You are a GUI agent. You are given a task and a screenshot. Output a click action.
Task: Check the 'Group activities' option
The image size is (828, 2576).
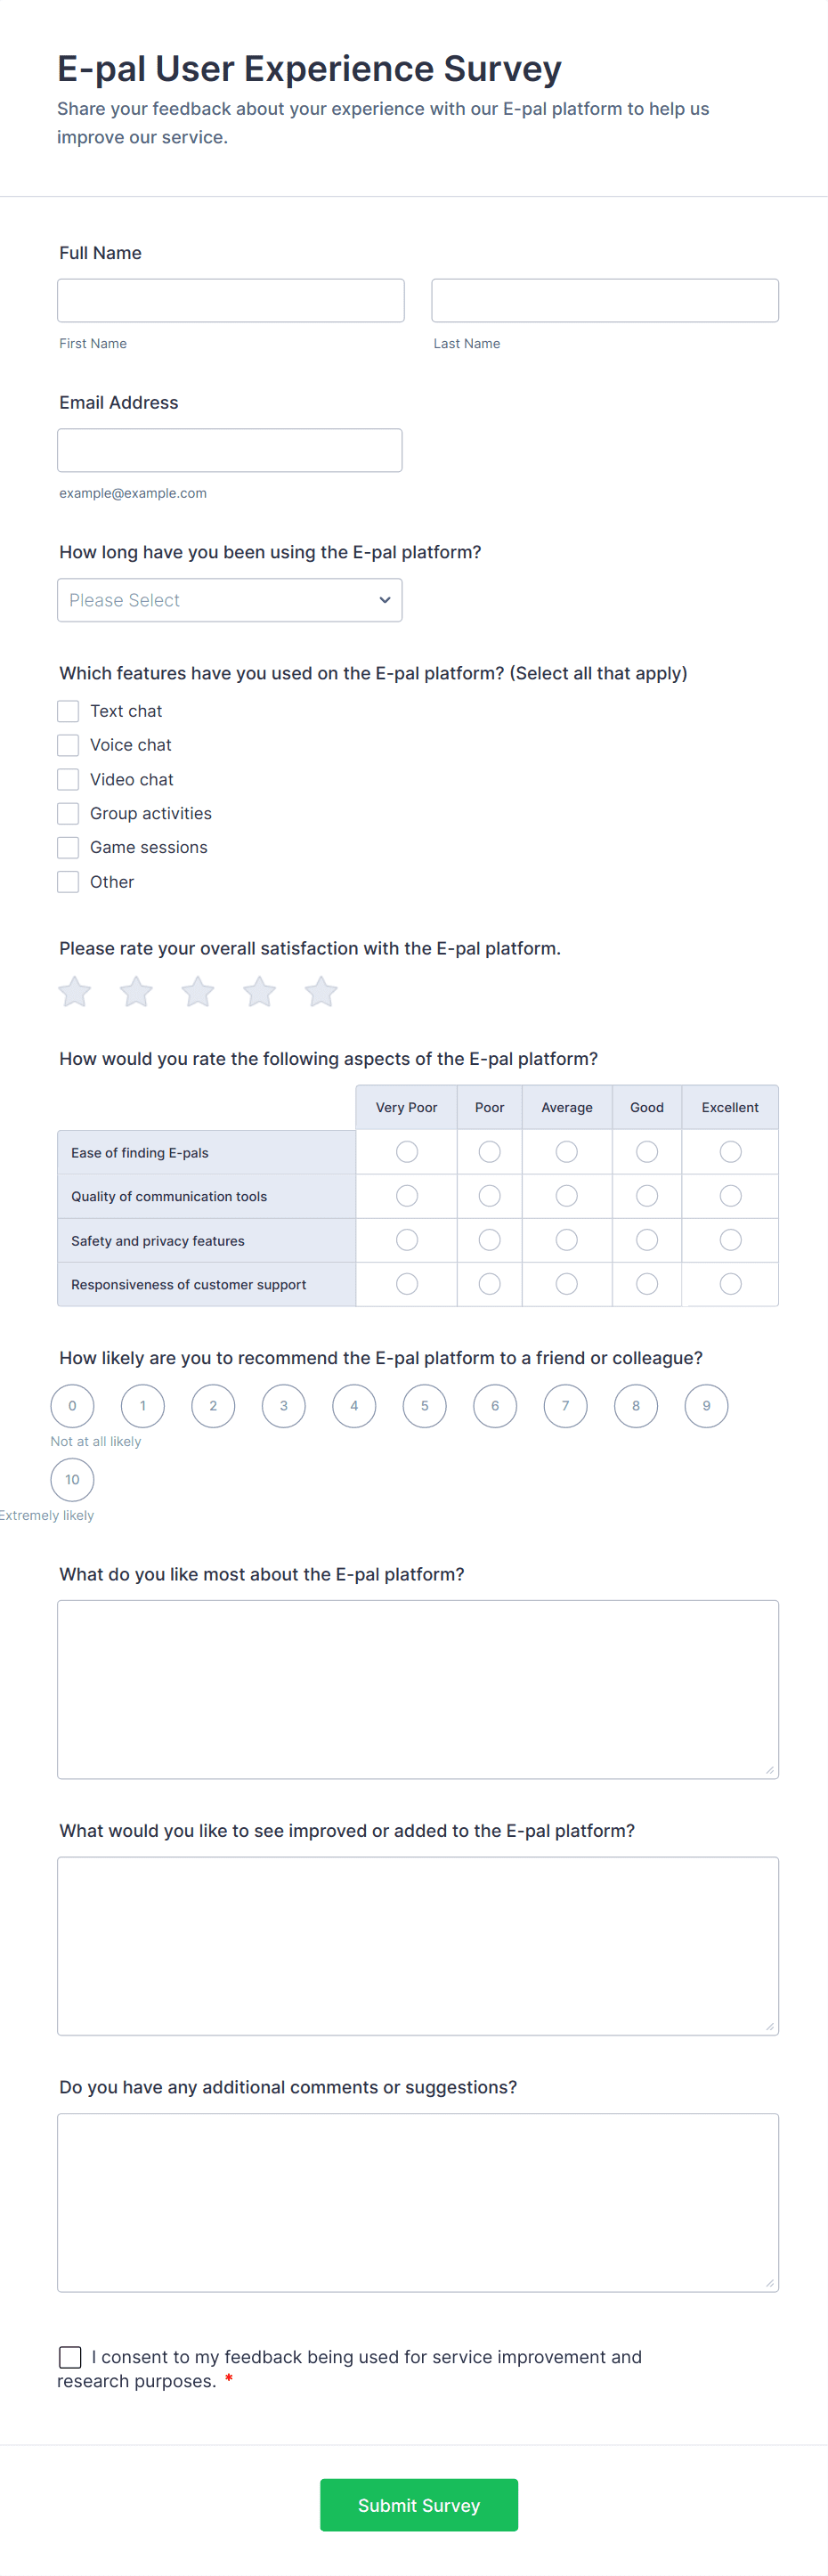coord(68,813)
